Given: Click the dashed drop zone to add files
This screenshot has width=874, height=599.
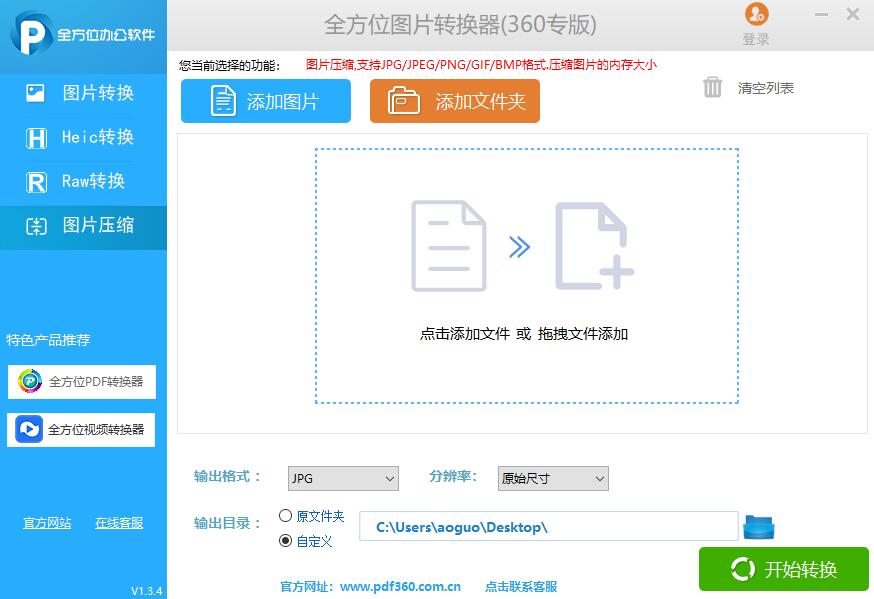Looking at the screenshot, I should tap(527, 276).
